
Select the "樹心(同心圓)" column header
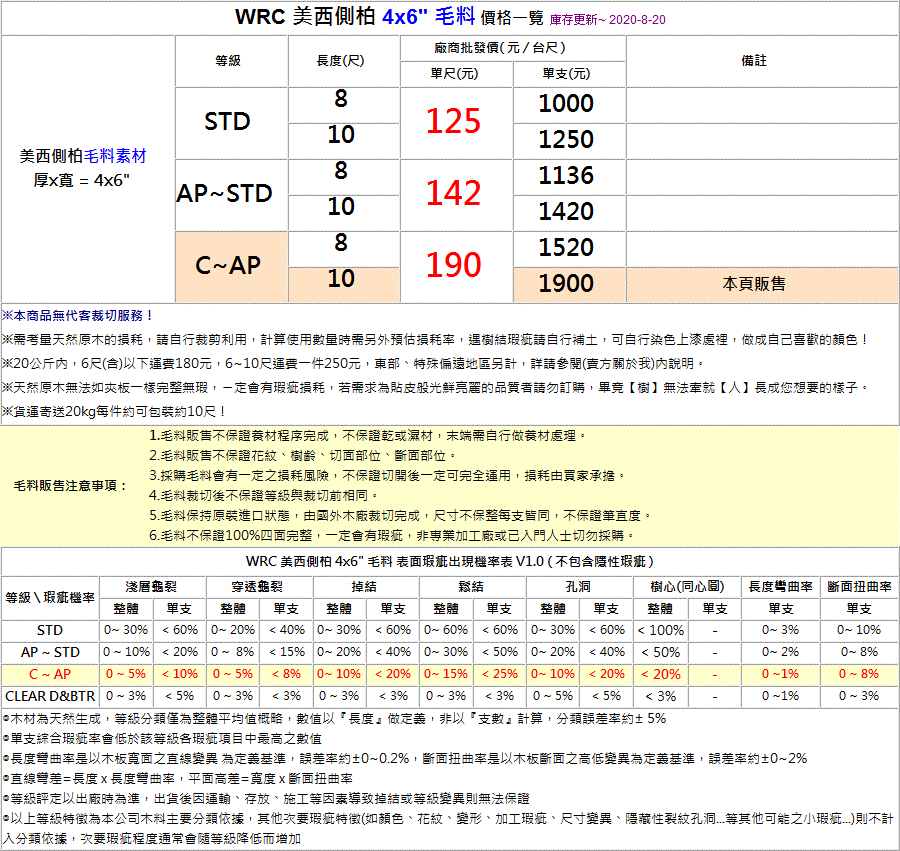tap(687, 586)
